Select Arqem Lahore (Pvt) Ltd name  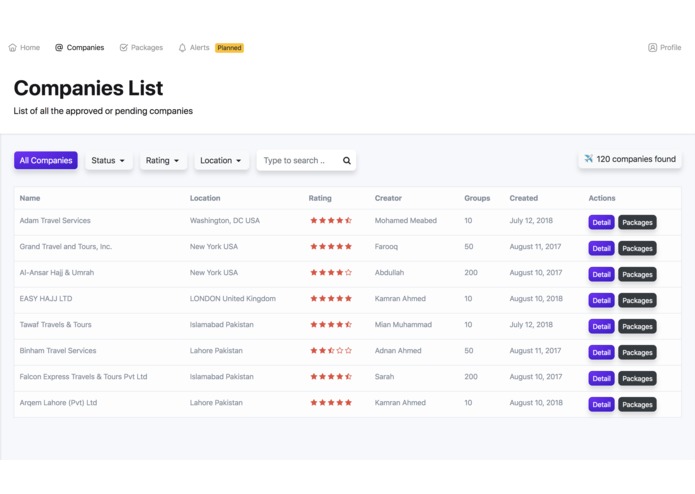coord(58,403)
